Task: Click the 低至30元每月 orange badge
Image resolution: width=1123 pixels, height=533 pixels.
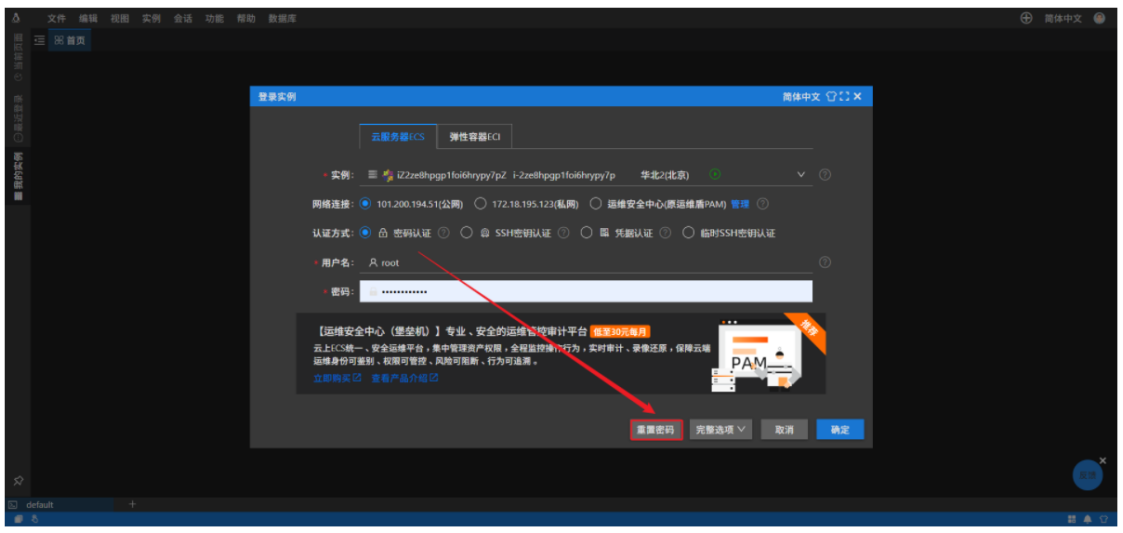Action: (620, 332)
